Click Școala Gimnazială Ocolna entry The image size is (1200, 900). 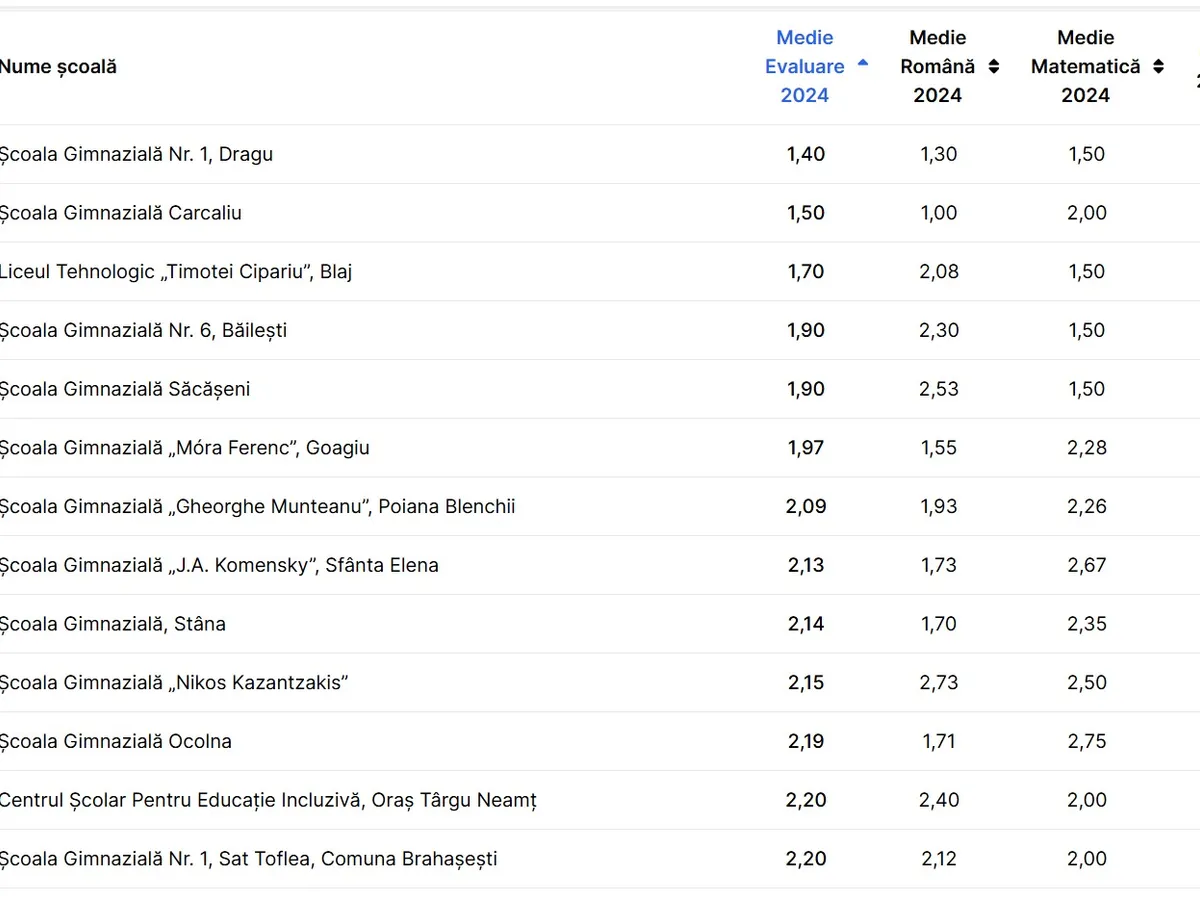pos(116,742)
